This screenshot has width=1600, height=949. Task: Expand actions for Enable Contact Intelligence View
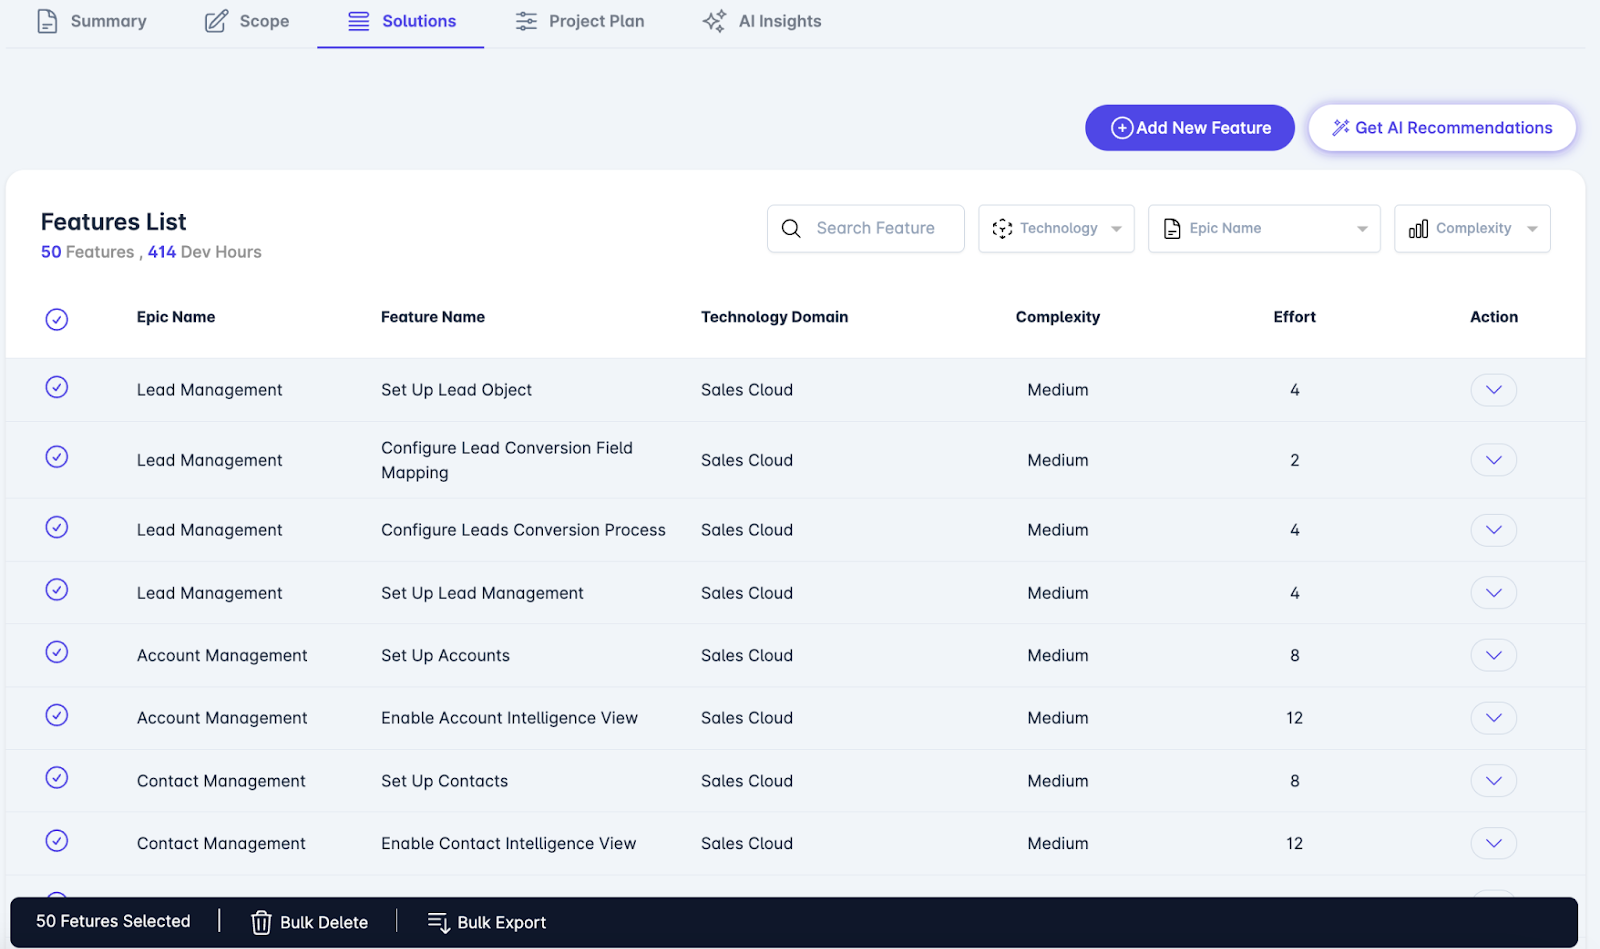pos(1493,843)
